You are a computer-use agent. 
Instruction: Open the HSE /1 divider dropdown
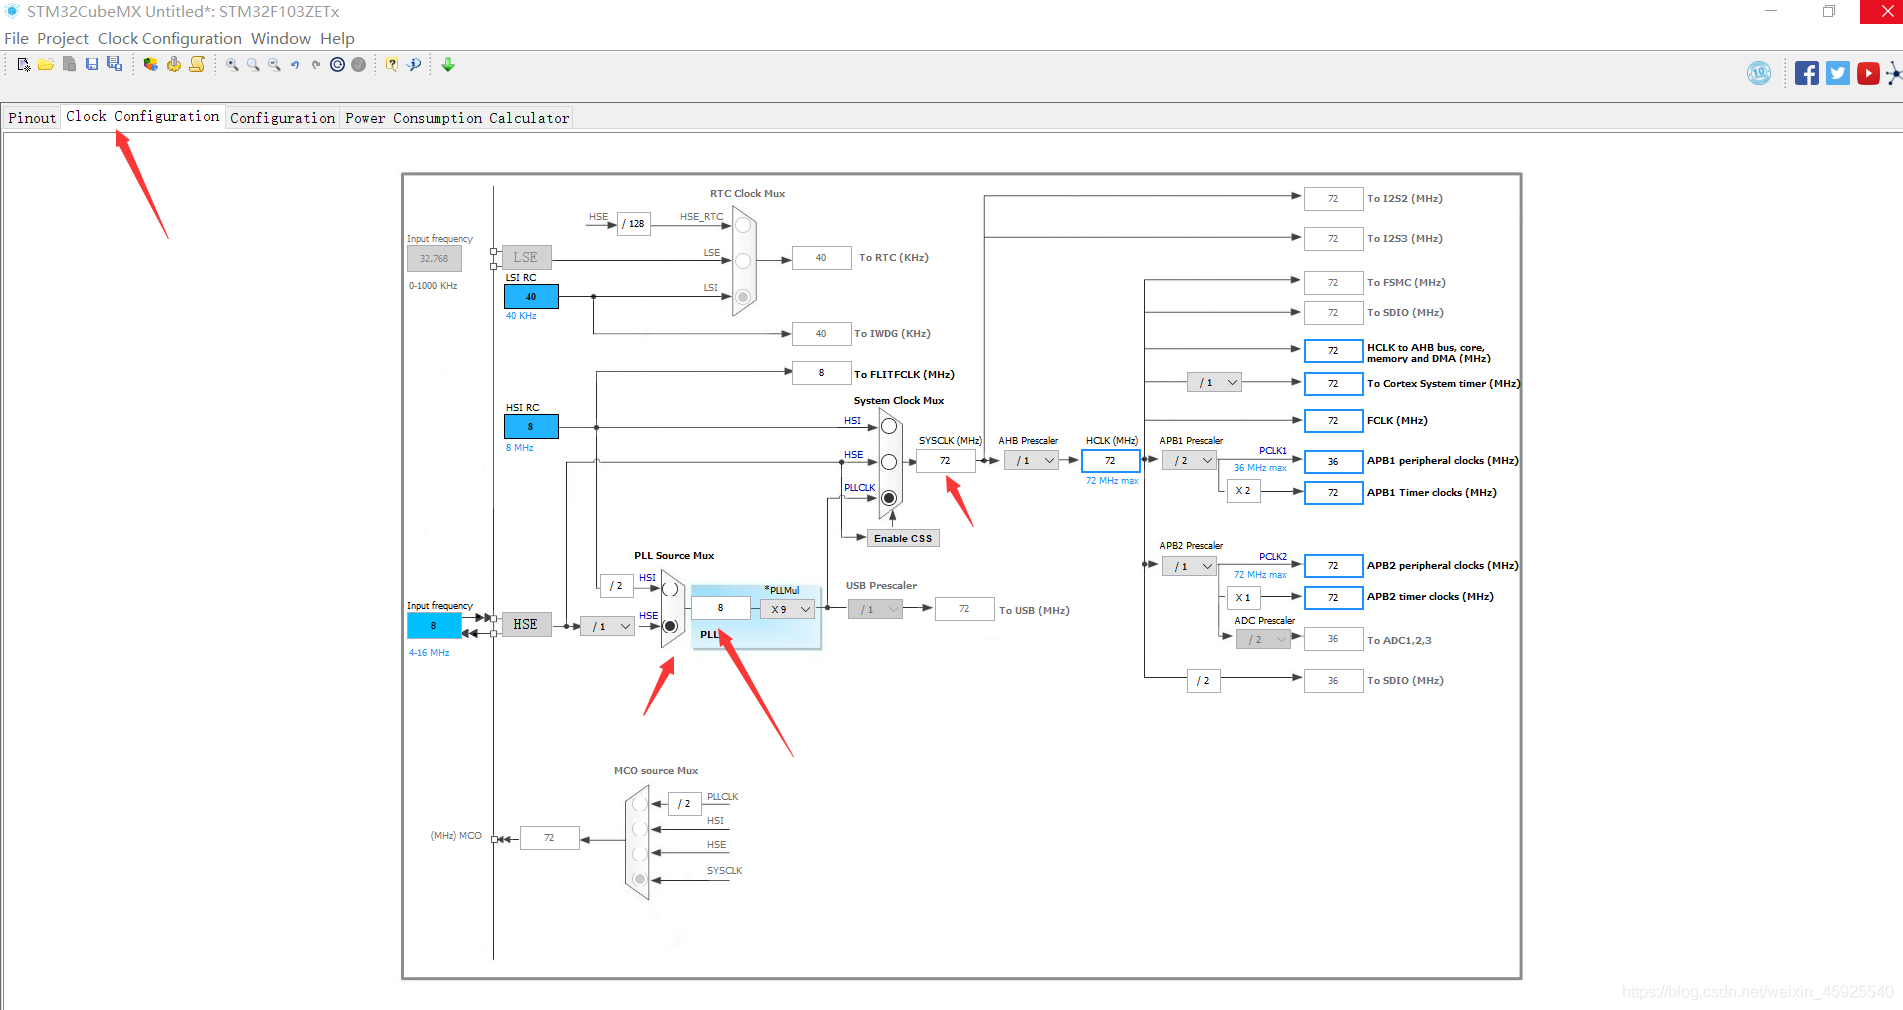click(x=607, y=626)
